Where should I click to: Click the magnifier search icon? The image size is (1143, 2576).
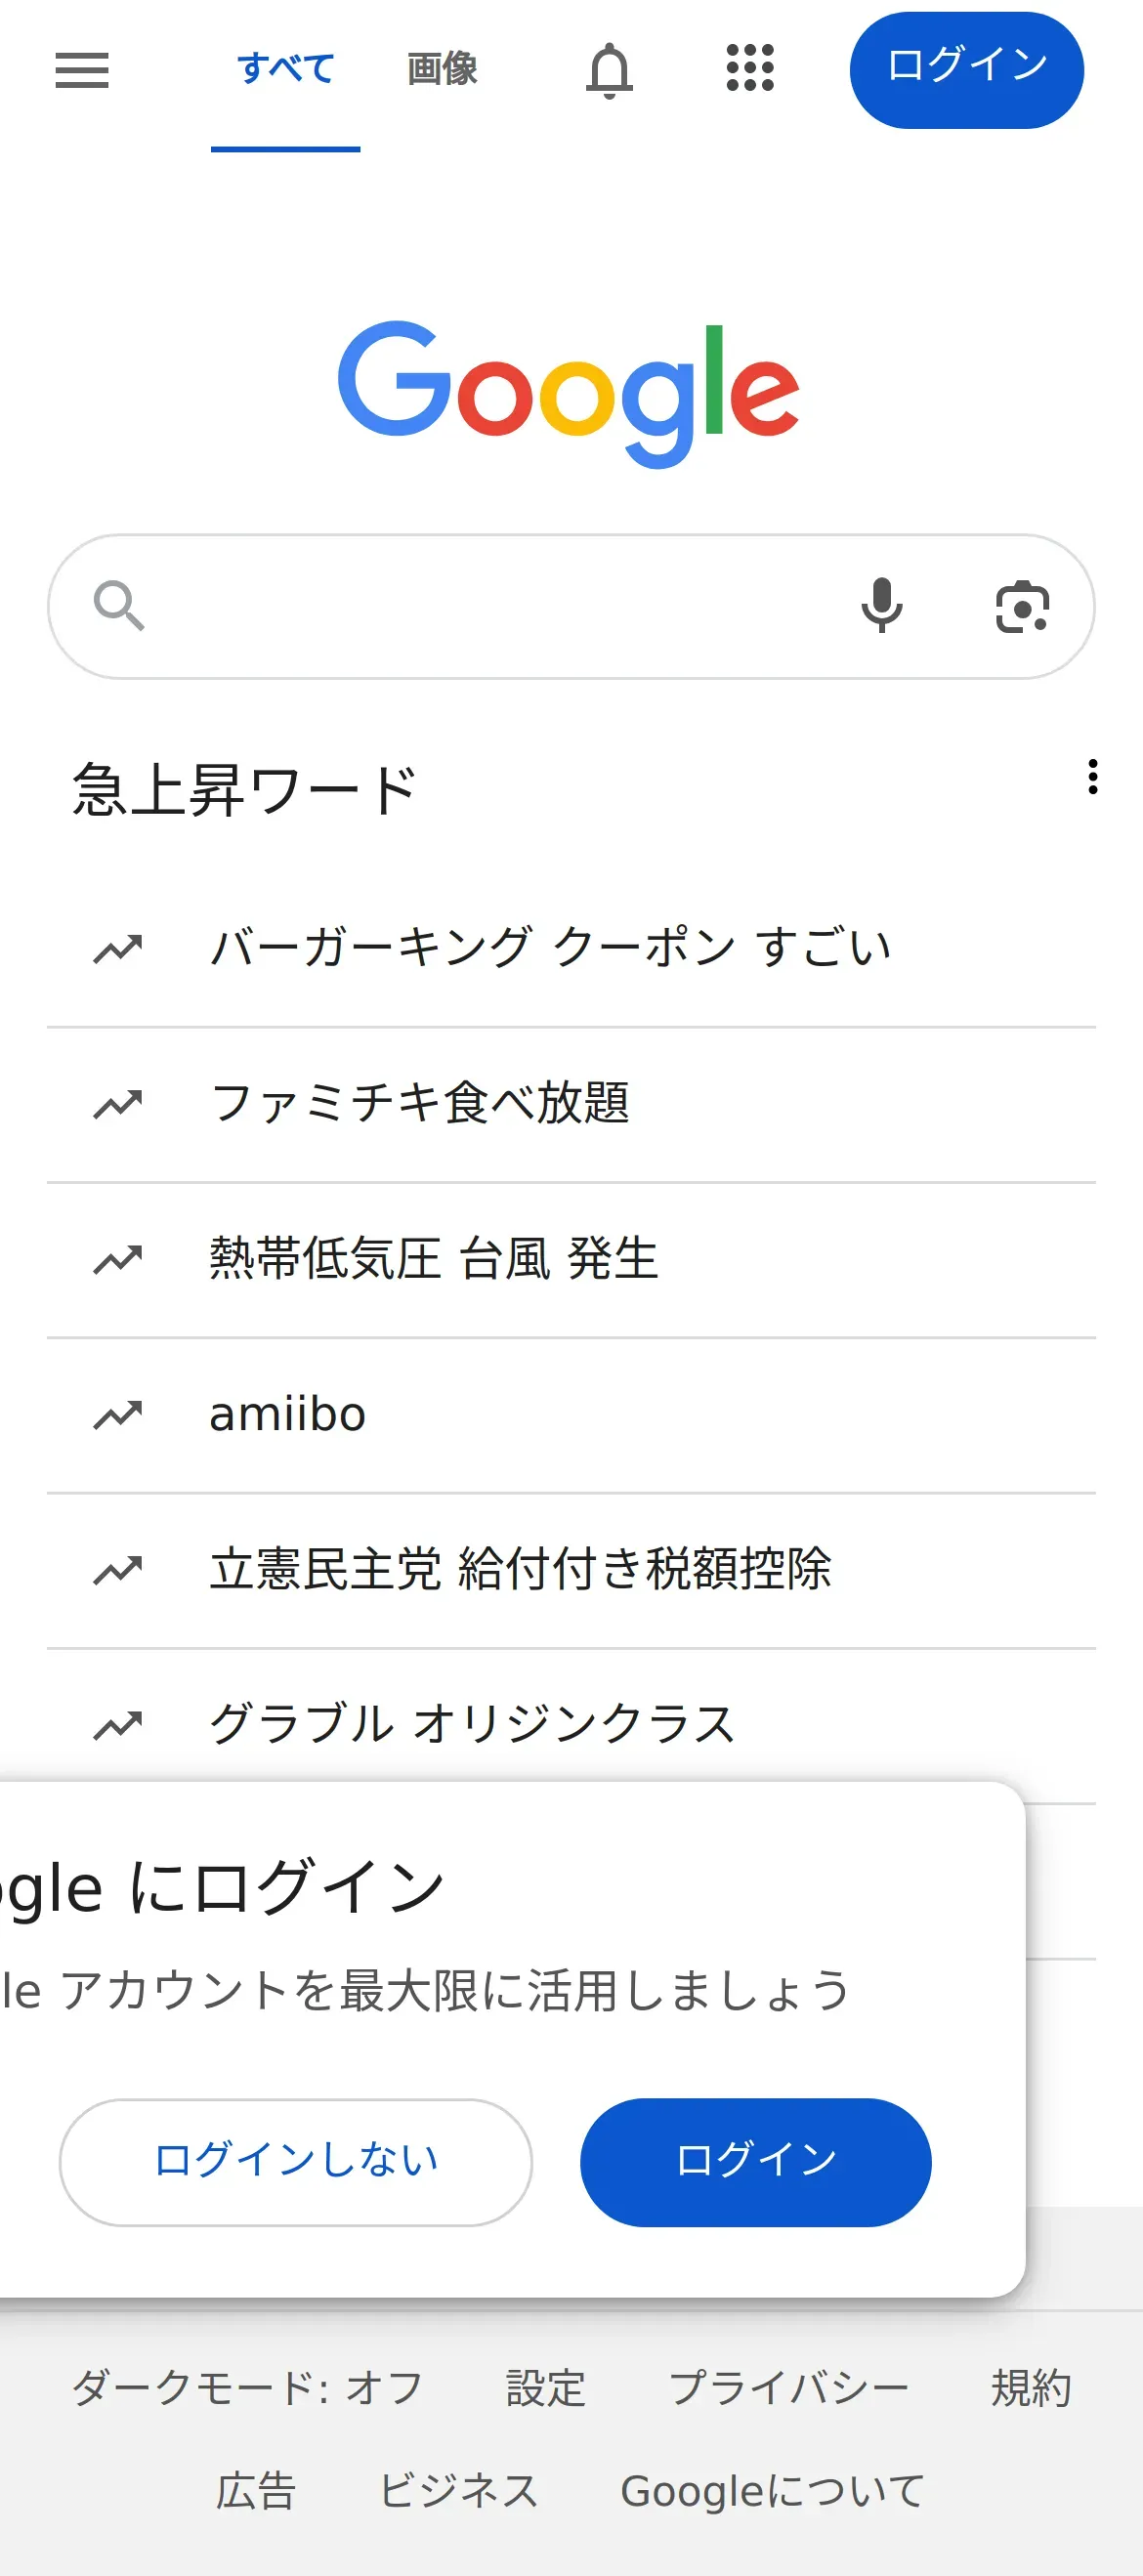tap(119, 606)
